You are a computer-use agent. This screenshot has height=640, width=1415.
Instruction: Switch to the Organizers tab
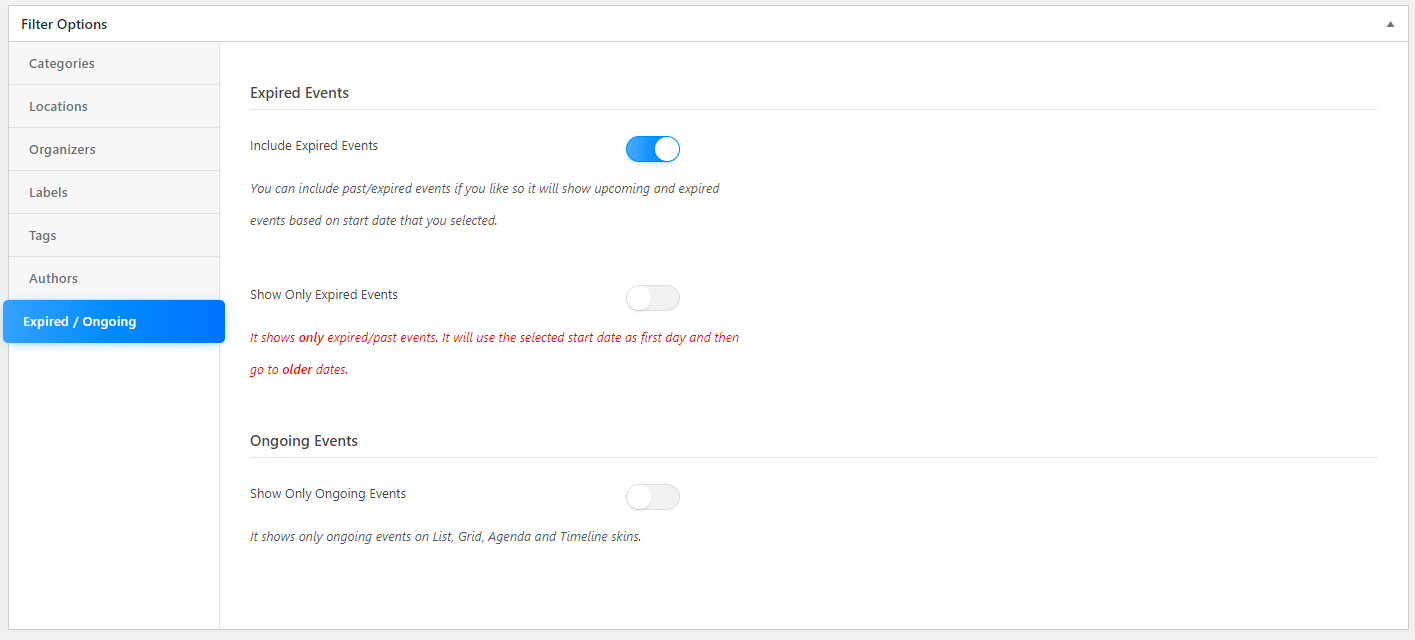(x=114, y=149)
